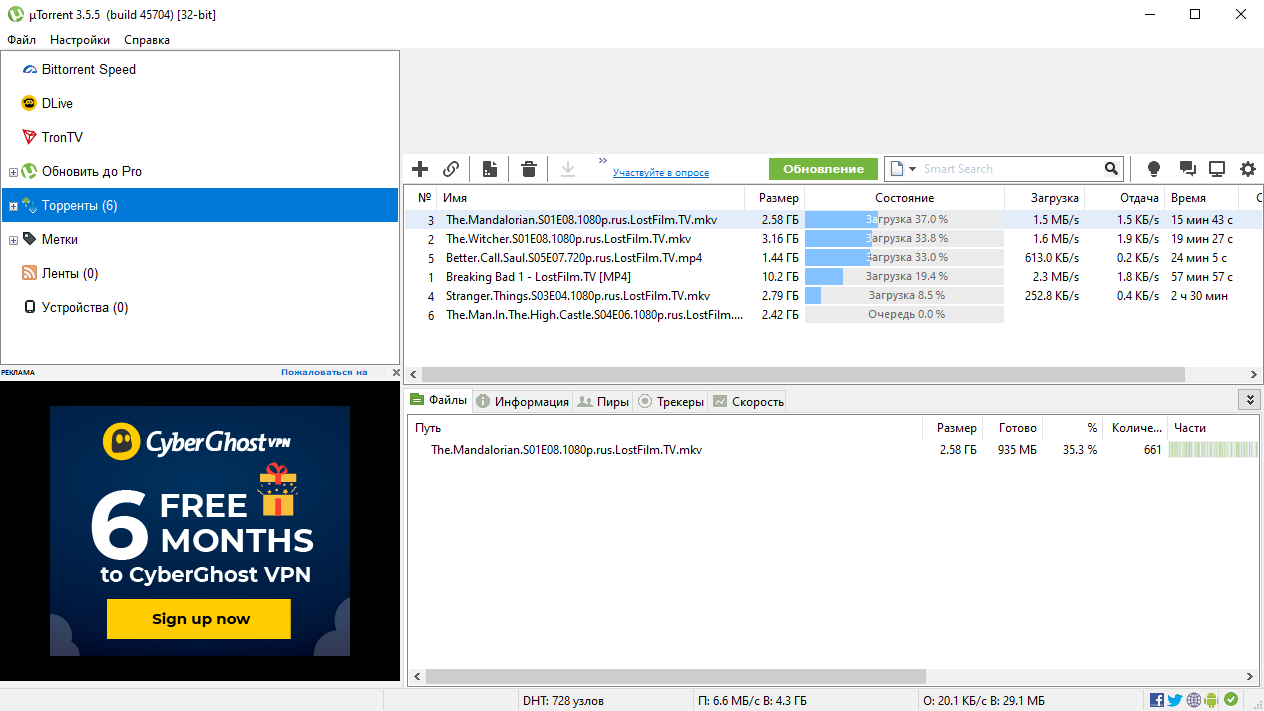Select 'Обновить до Pro' sidebar item
This screenshot has width=1264, height=711.
[x=92, y=171]
